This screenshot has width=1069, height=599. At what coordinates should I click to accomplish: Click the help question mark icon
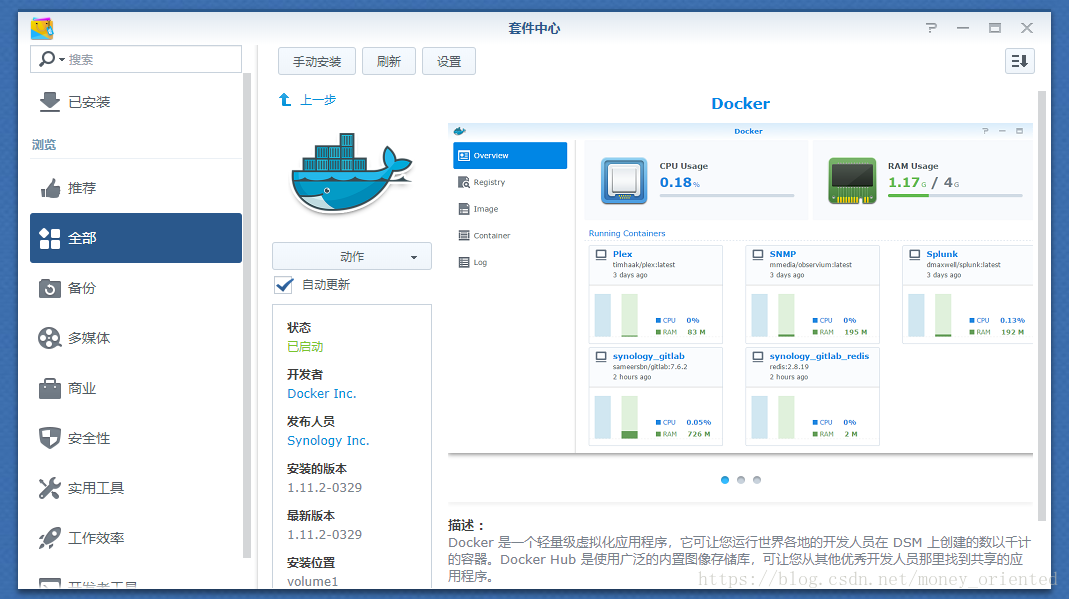931,28
